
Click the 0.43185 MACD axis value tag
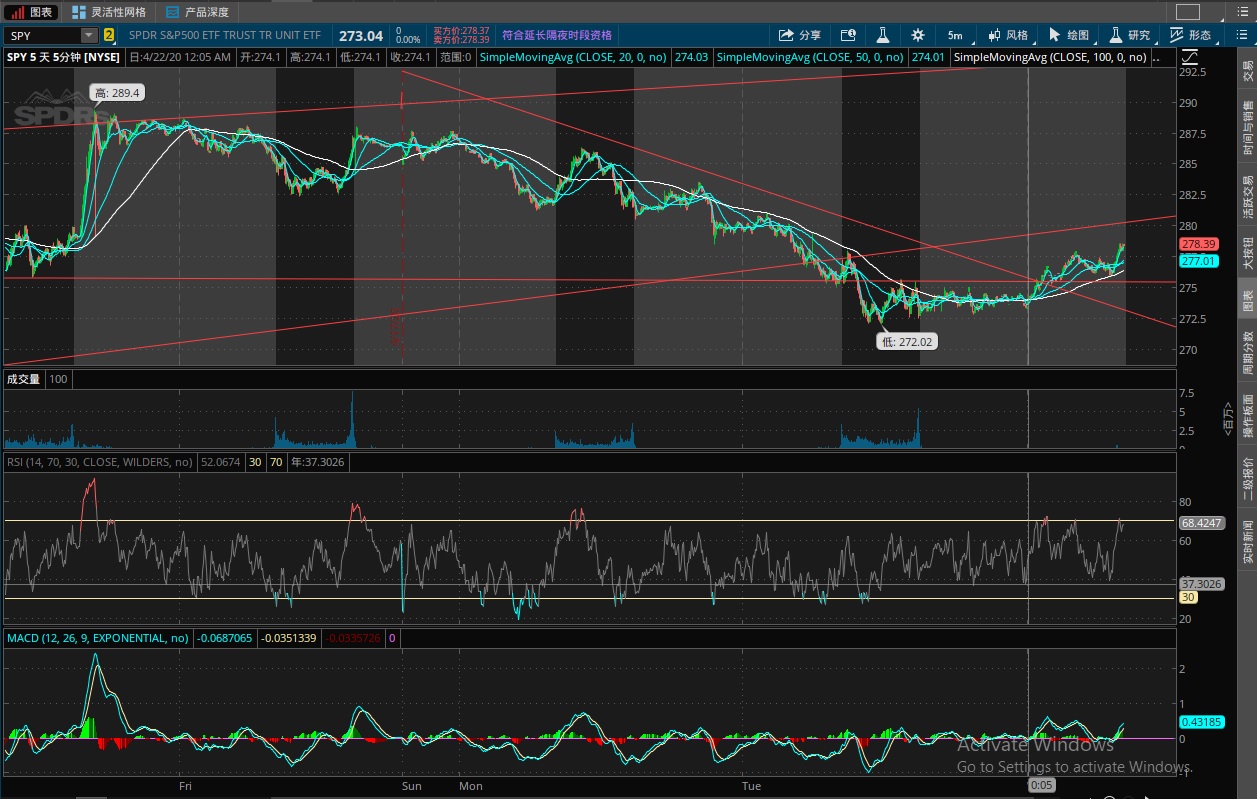[x=1200, y=721]
